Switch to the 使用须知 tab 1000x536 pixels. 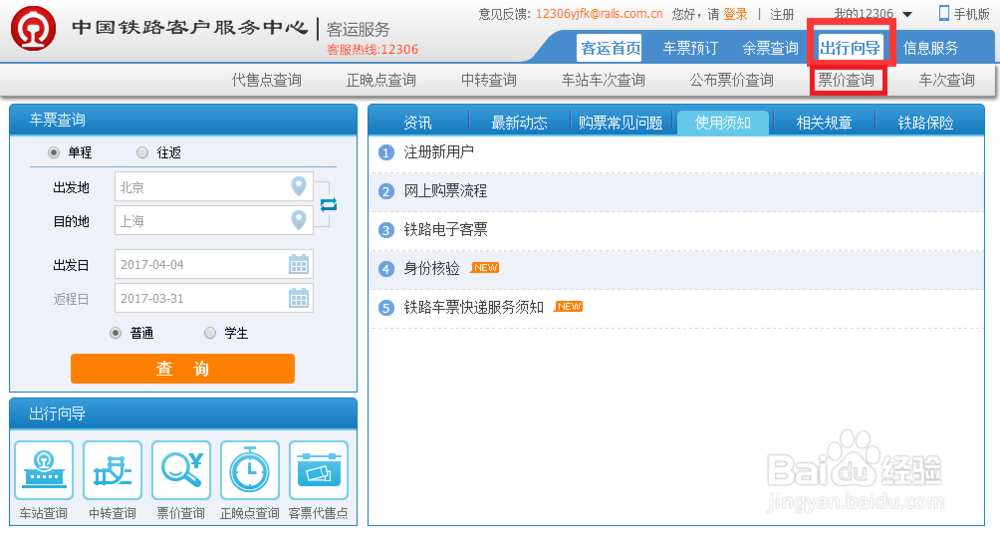(723, 123)
